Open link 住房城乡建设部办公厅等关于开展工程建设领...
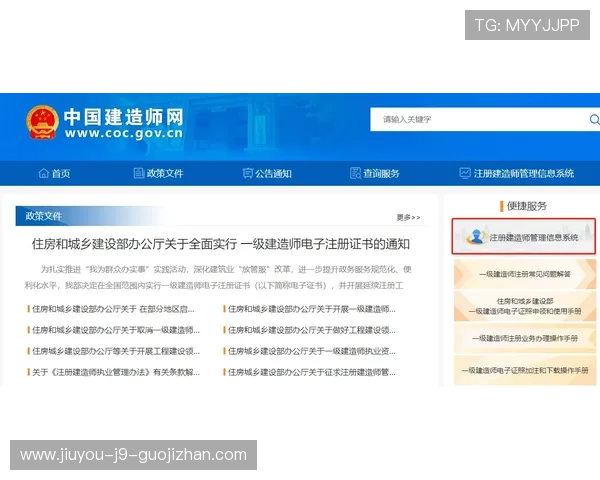 (x=114, y=351)
